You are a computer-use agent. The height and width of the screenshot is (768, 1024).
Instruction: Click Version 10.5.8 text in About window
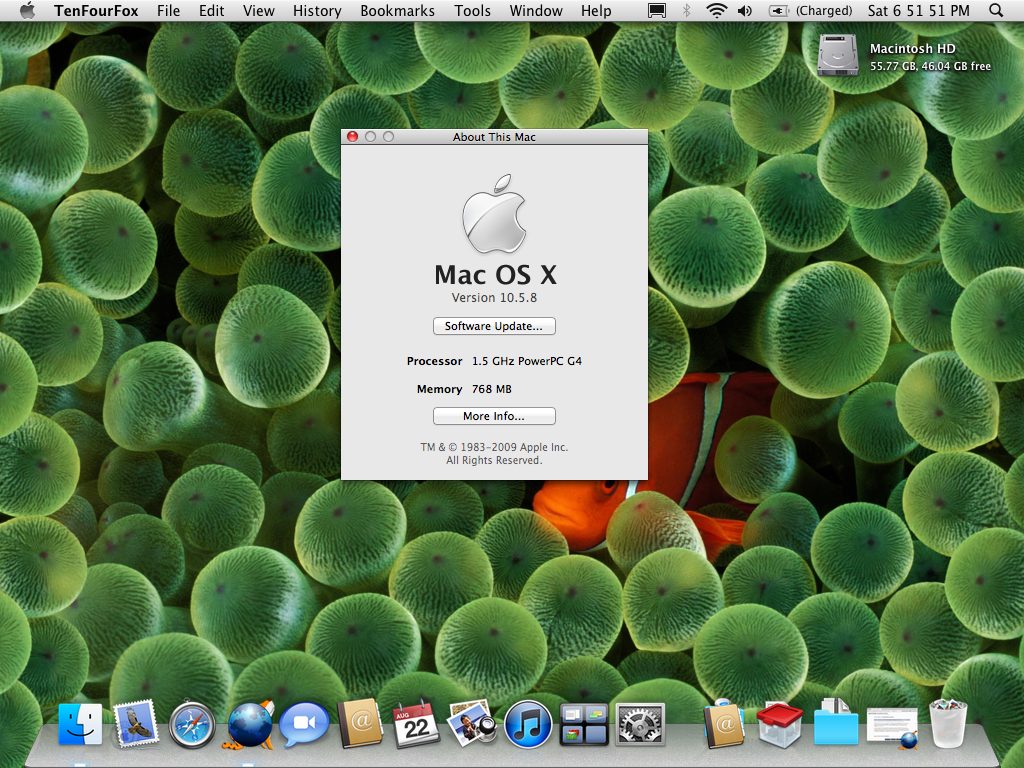[x=494, y=298]
